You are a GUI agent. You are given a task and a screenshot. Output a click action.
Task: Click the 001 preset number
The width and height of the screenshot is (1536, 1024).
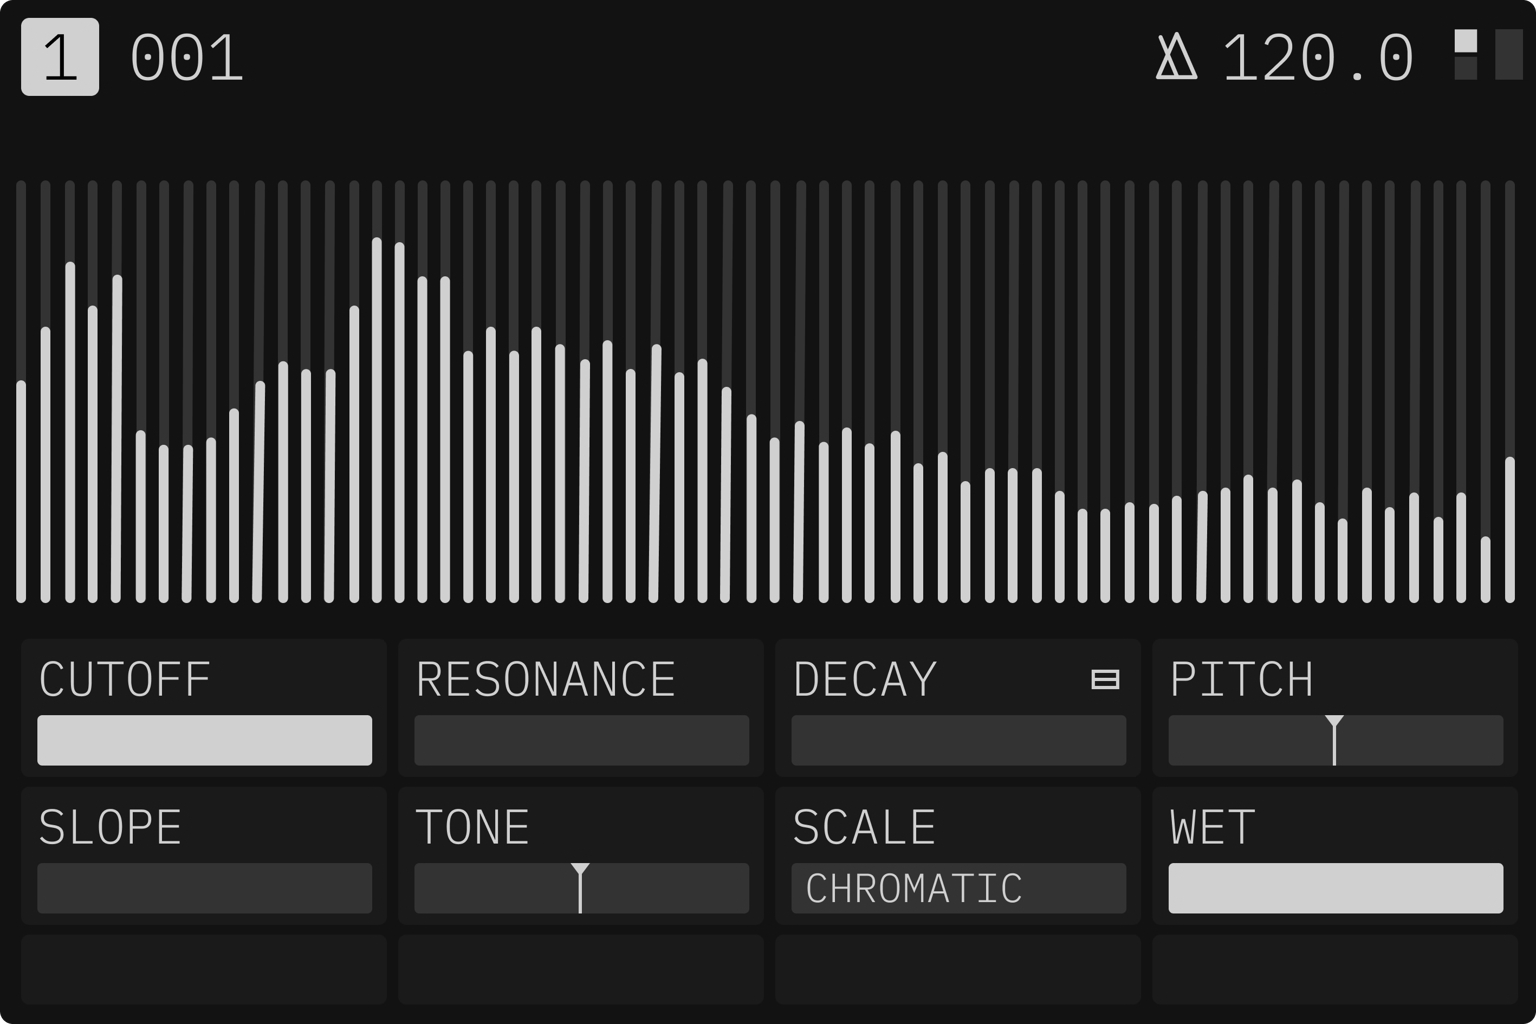(187, 58)
